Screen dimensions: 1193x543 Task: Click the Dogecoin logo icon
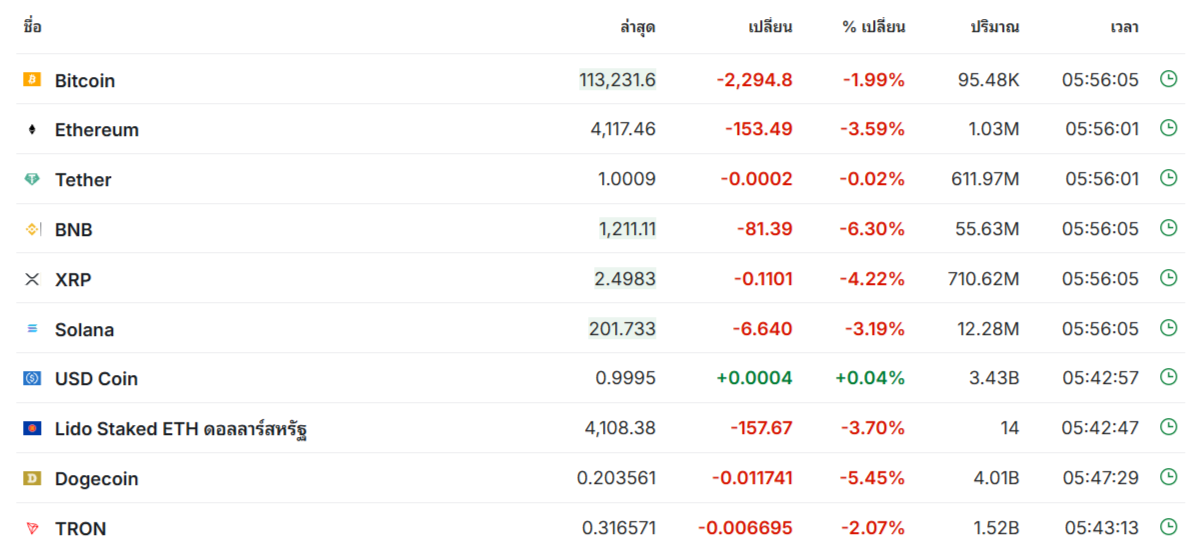32,479
